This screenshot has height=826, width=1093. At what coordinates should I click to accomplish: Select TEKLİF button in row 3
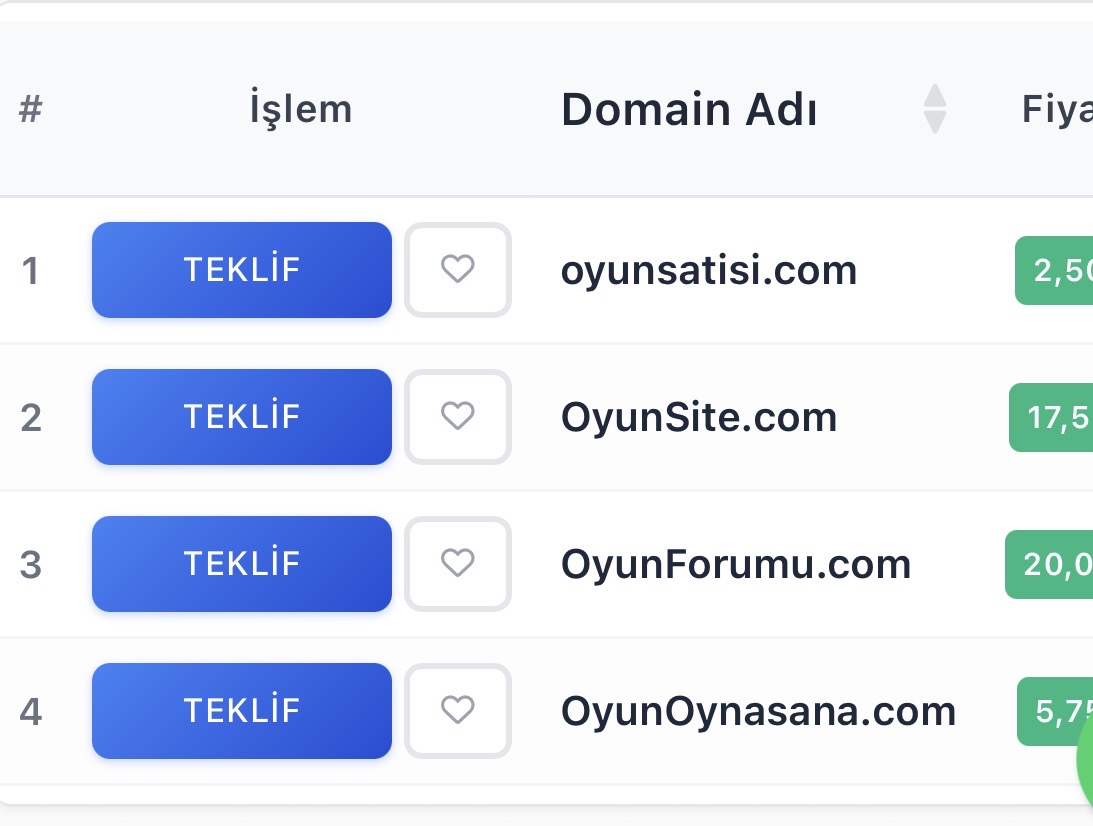click(x=242, y=564)
